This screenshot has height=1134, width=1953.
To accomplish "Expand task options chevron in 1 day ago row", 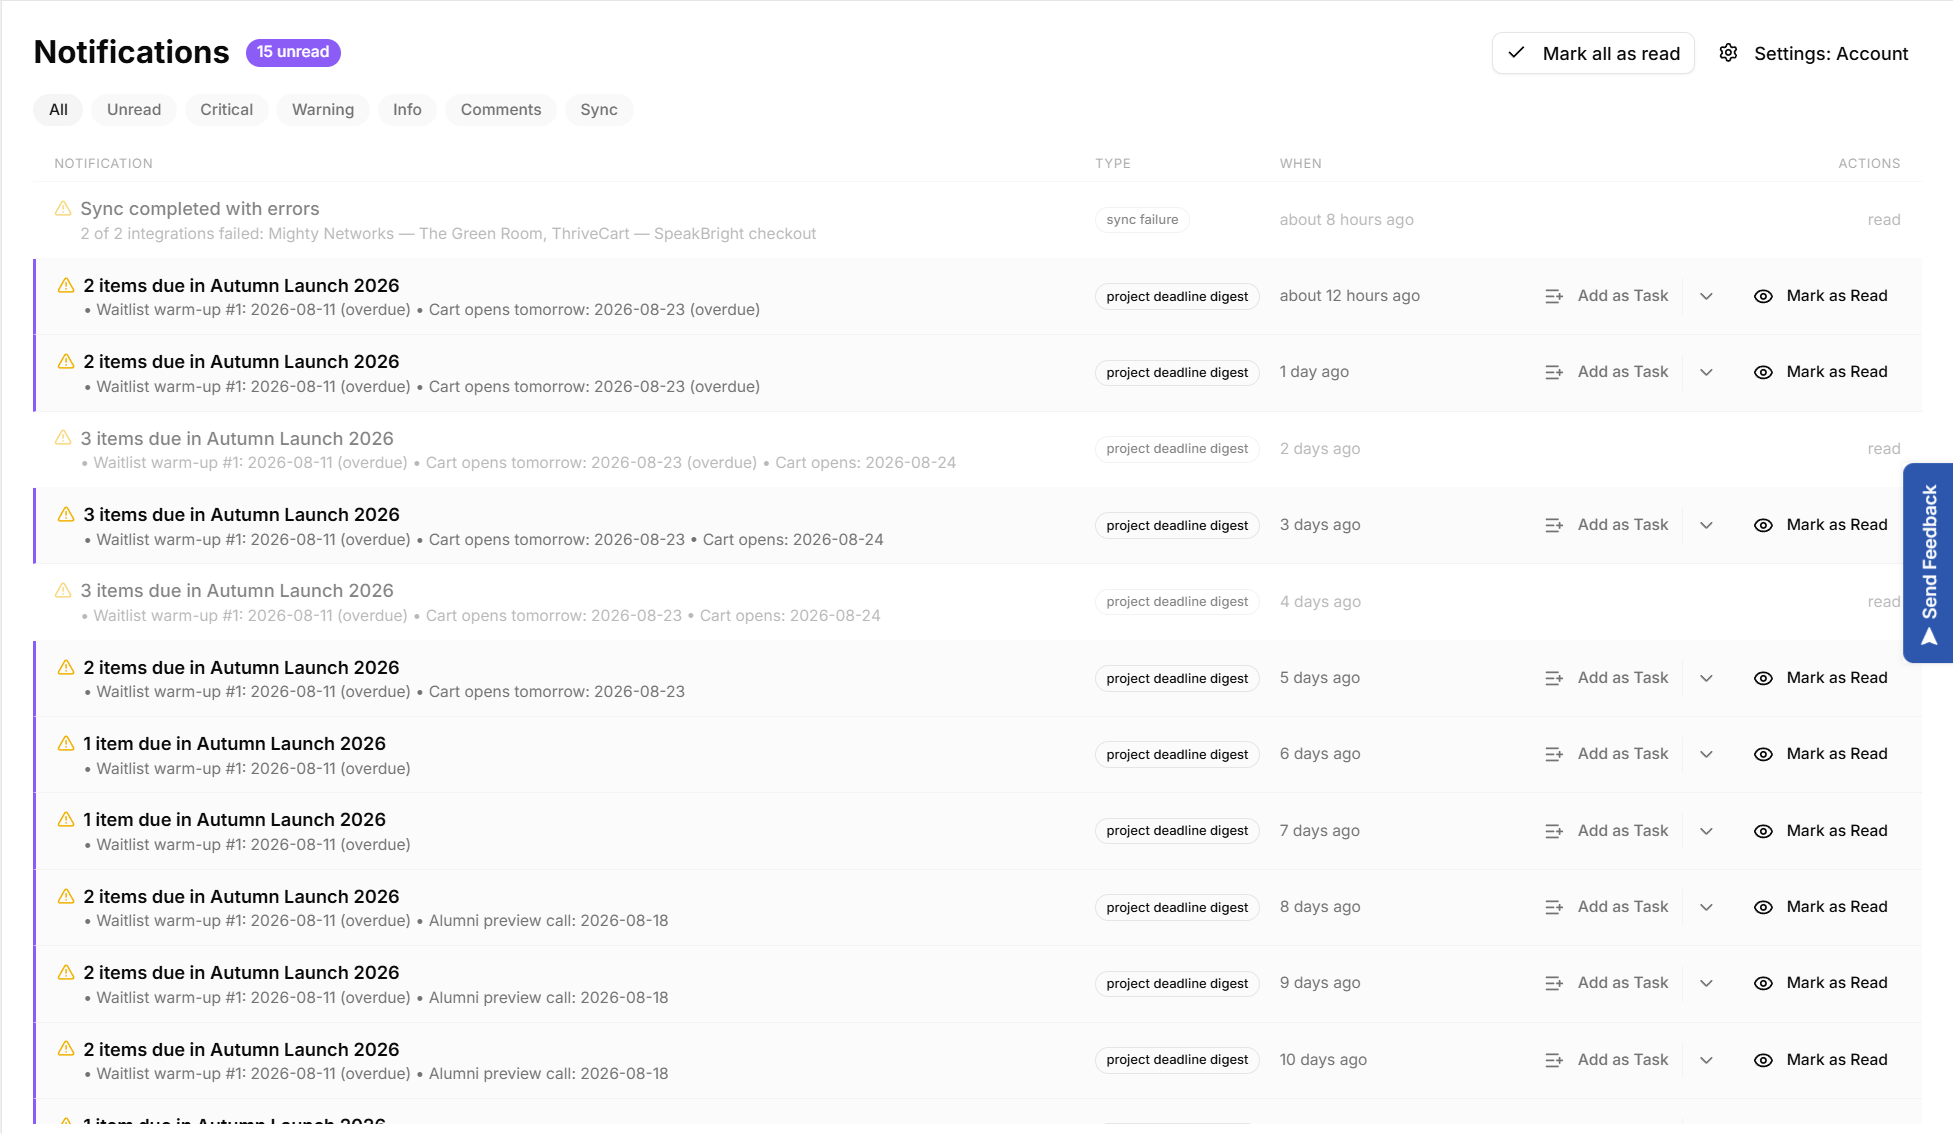I will click(1707, 372).
